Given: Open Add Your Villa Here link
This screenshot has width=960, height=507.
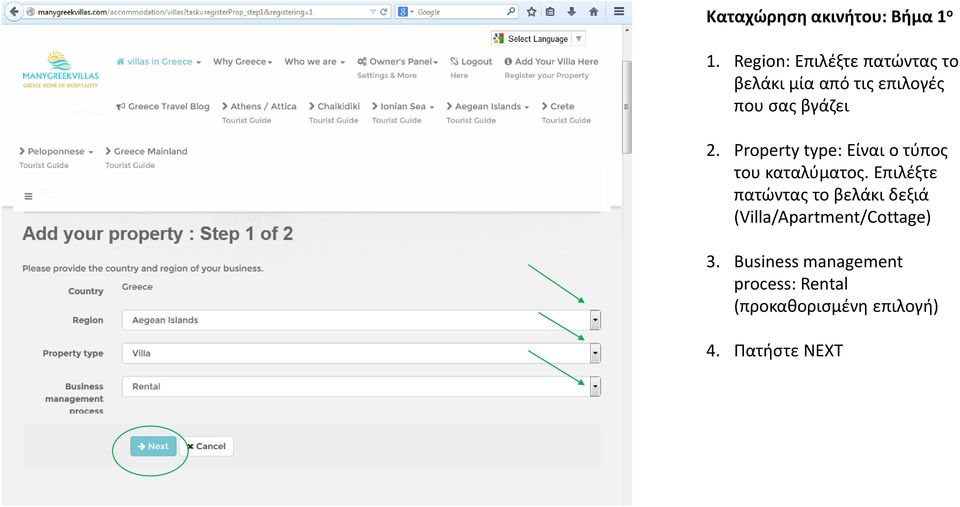Looking at the screenshot, I should [x=551, y=61].
